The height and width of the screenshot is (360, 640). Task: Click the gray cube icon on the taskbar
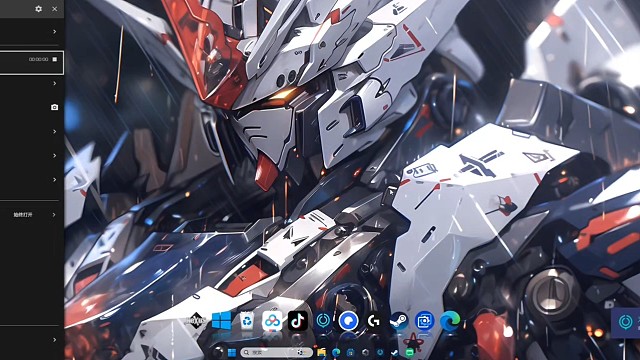[x=366, y=352]
